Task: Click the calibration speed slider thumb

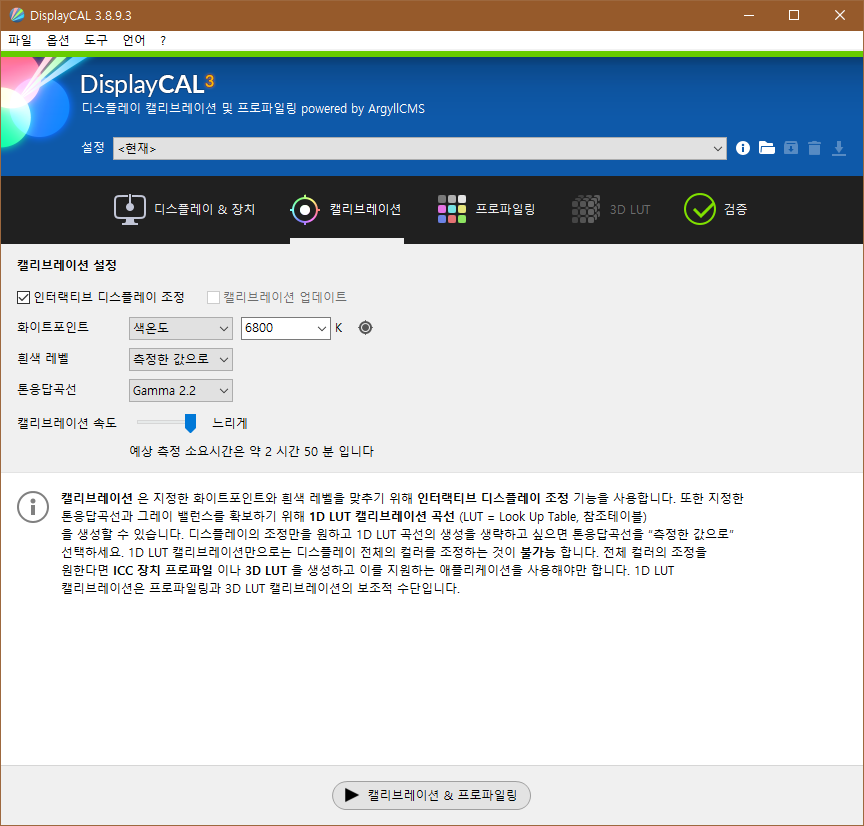Action: pyautogui.click(x=190, y=423)
